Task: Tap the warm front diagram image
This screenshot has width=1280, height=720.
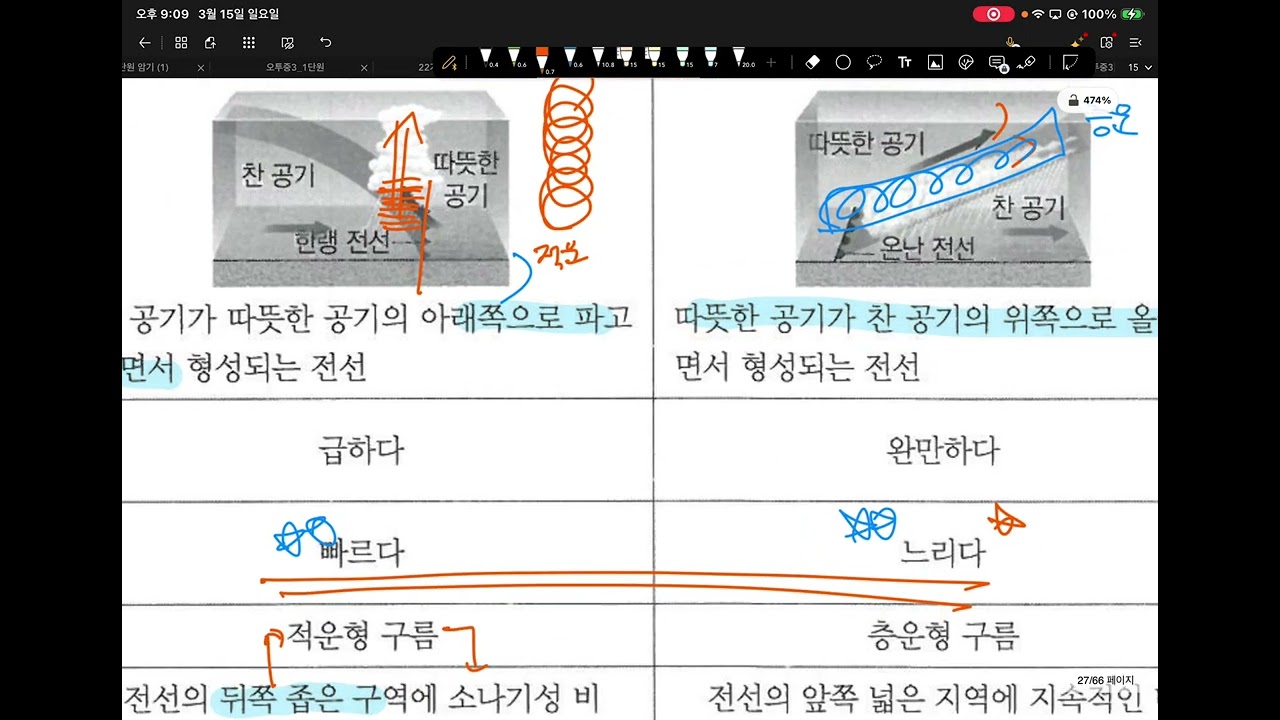Action: click(x=943, y=187)
